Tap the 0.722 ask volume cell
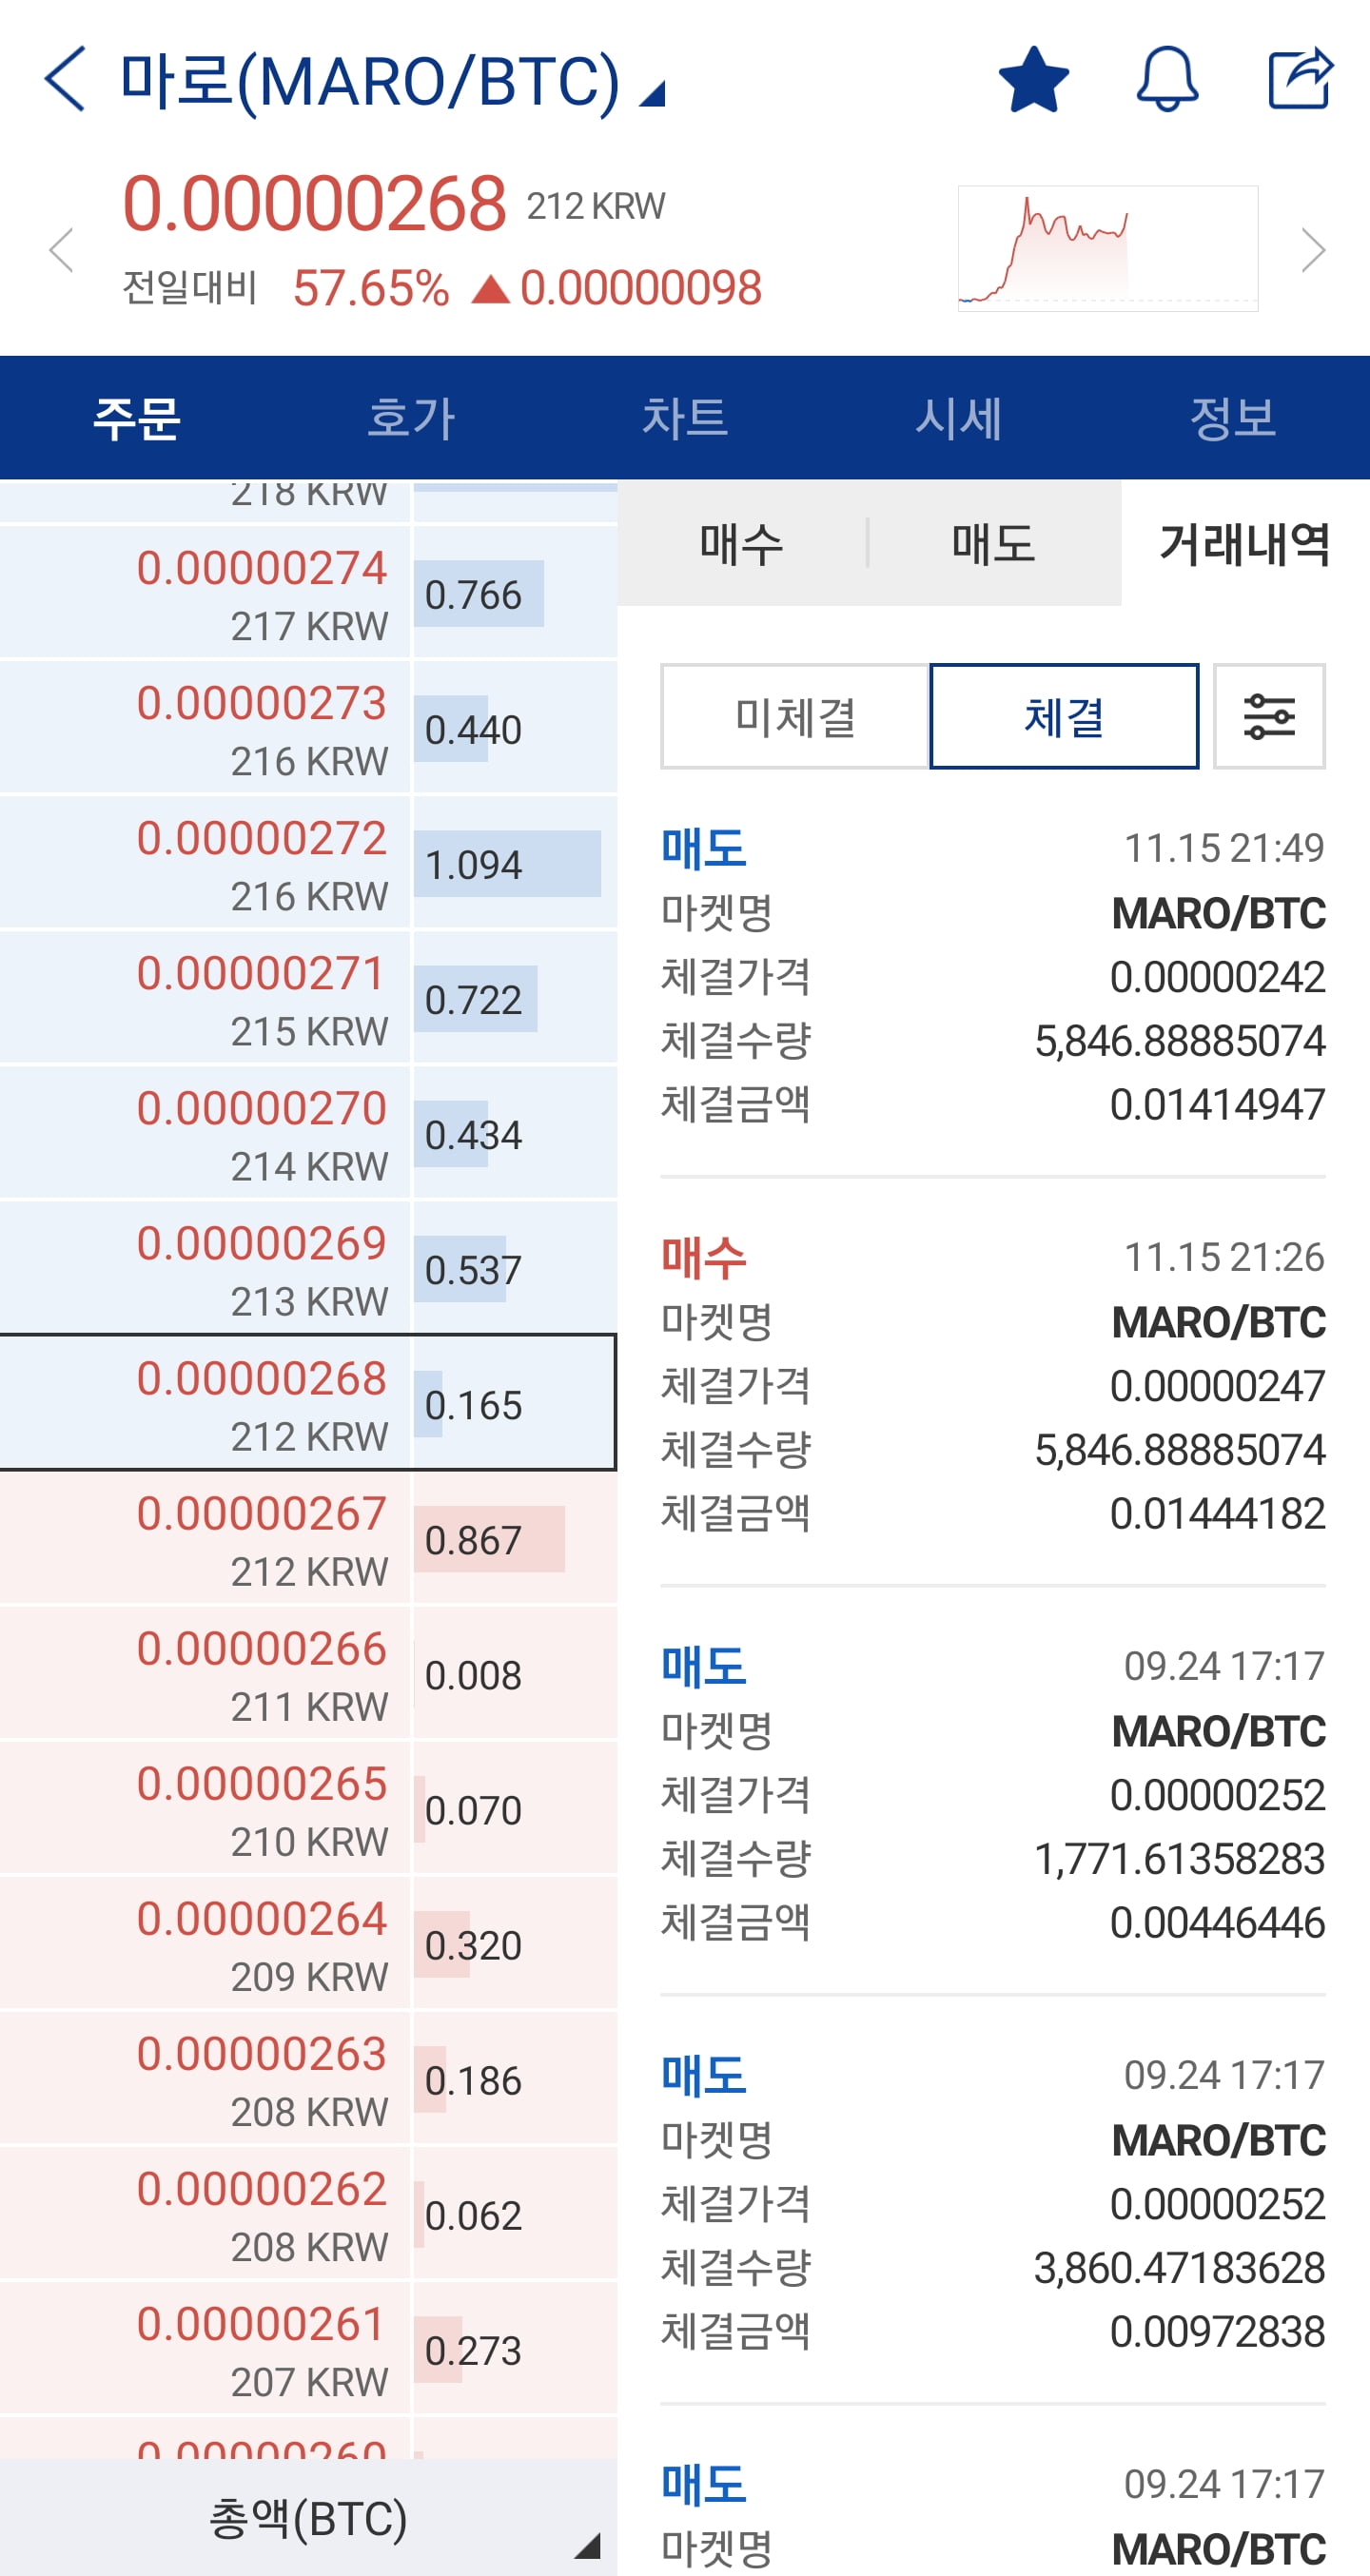The image size is (1370, 2576). click(515, 998)
